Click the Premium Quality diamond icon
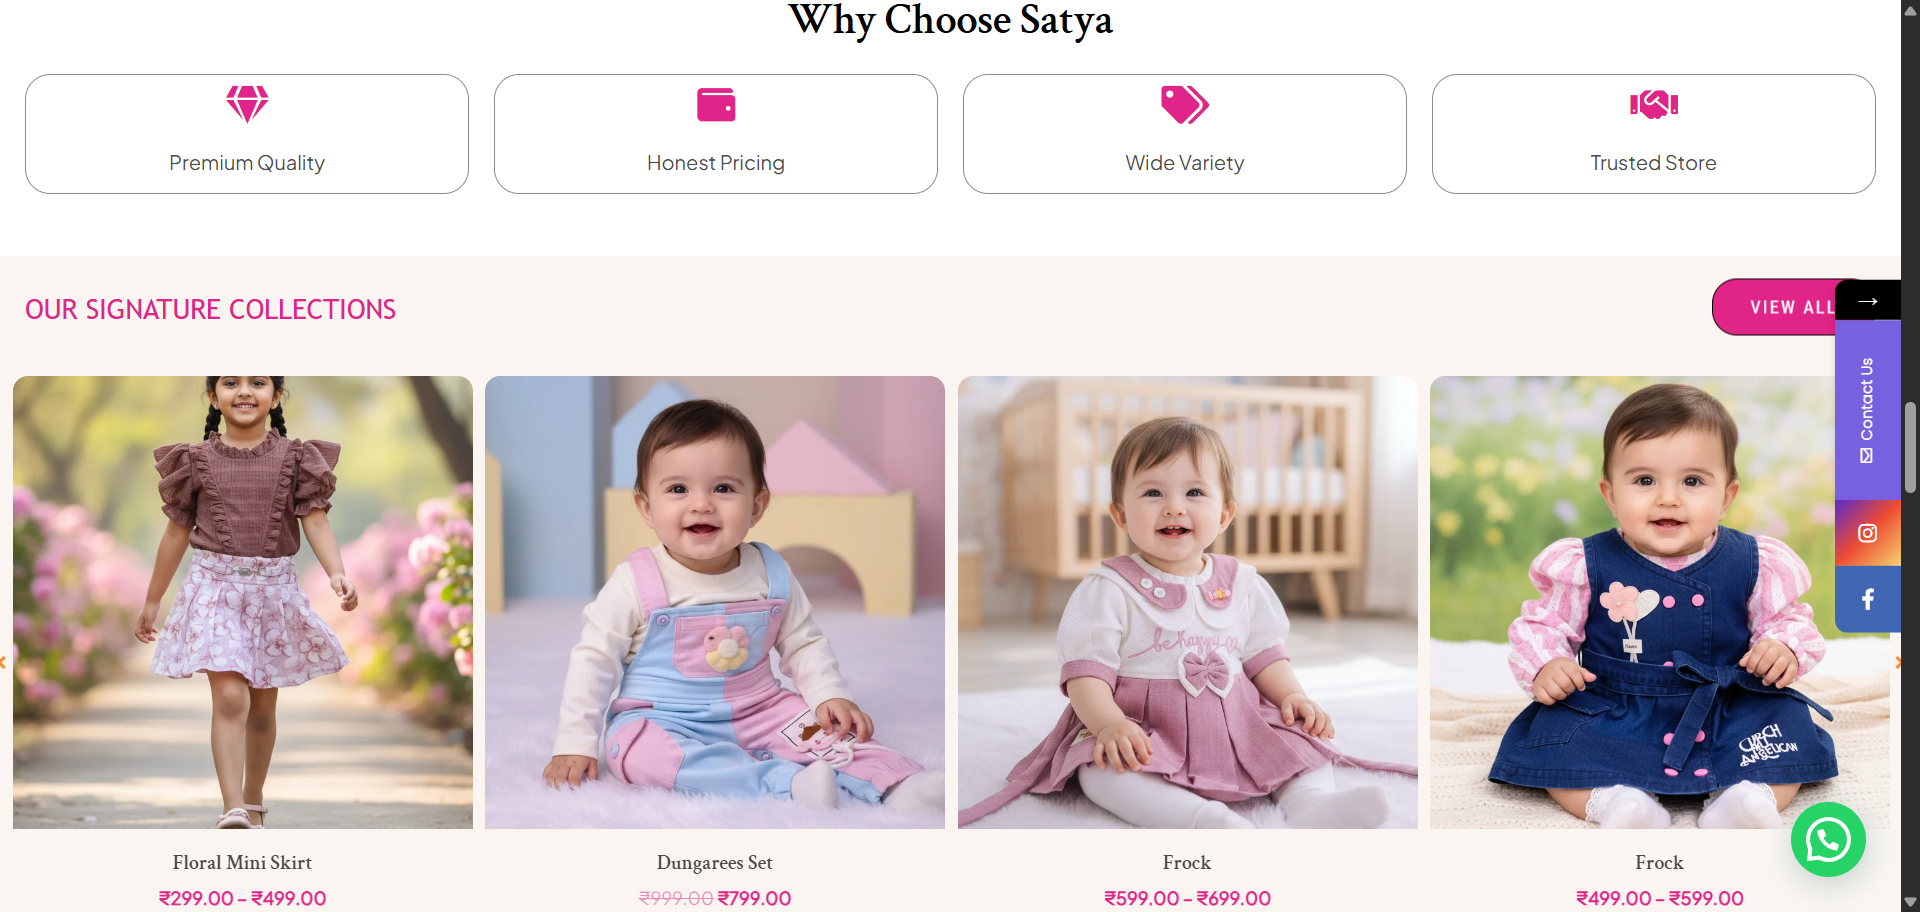Image resolution: width=1920 pixels, height=912 pixels. pyautogui.click(x=247, y=104)
